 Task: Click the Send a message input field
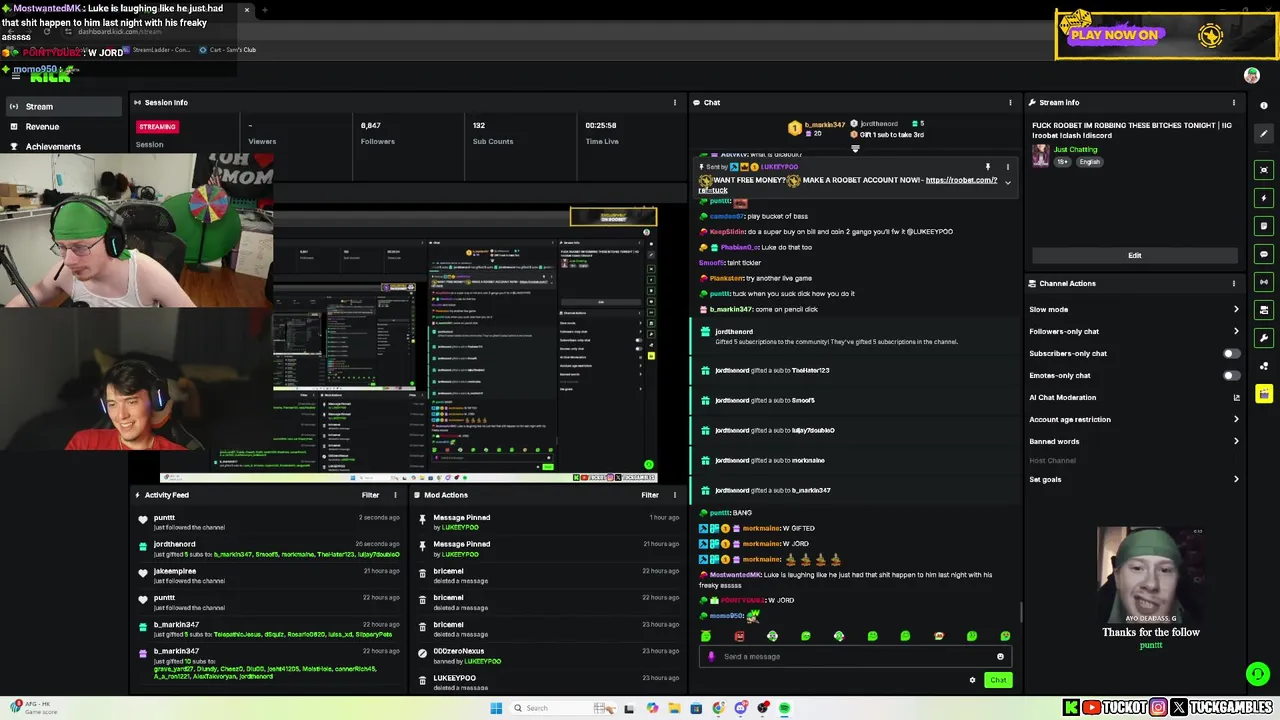pyautogui.click(x=855, y=657)
